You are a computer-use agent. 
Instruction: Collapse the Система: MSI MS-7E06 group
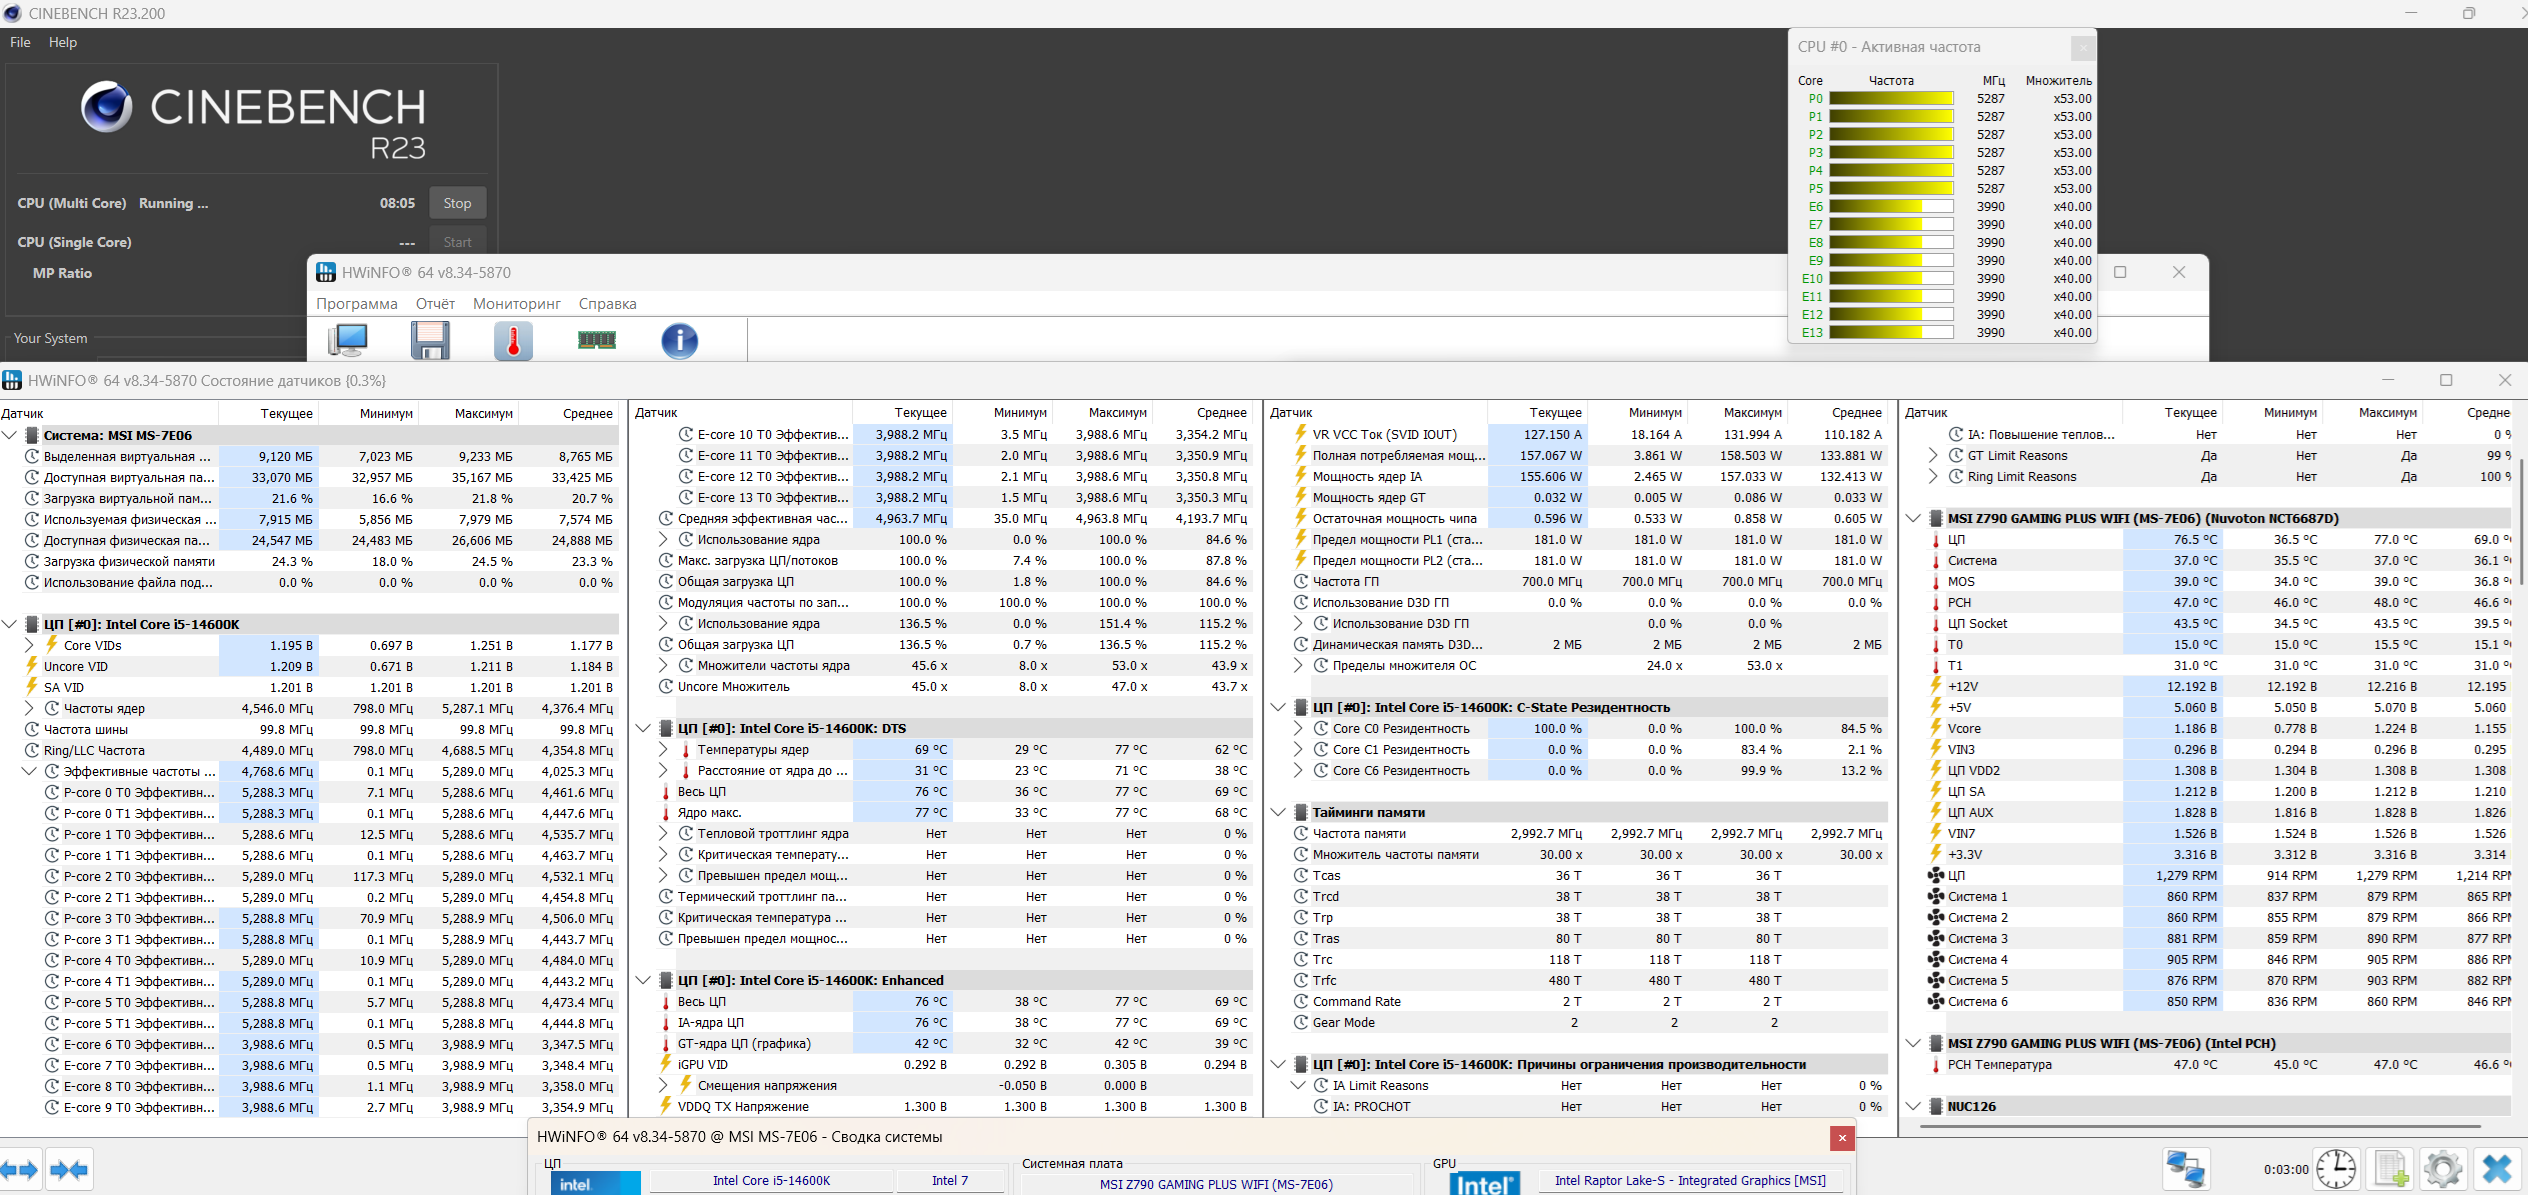click(10, 435)
